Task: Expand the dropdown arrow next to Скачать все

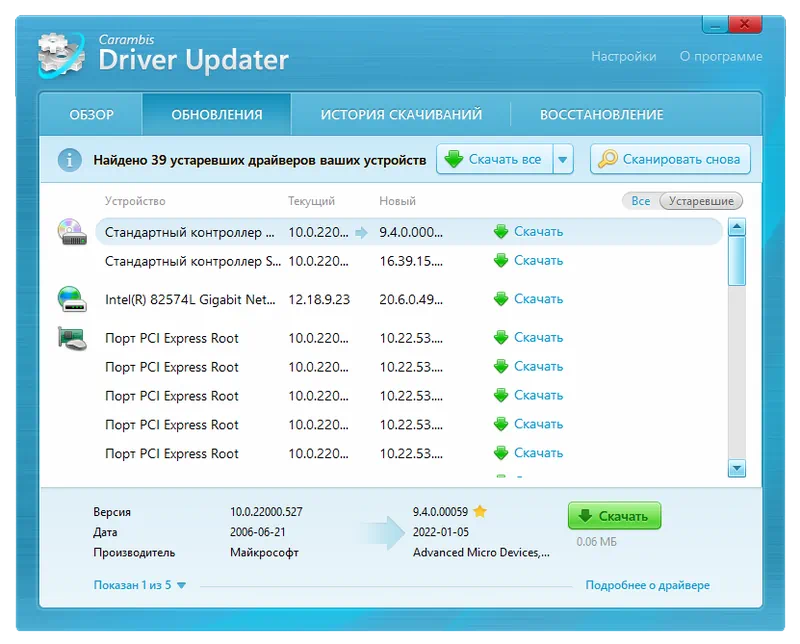Action: click(x=563, y=159)
